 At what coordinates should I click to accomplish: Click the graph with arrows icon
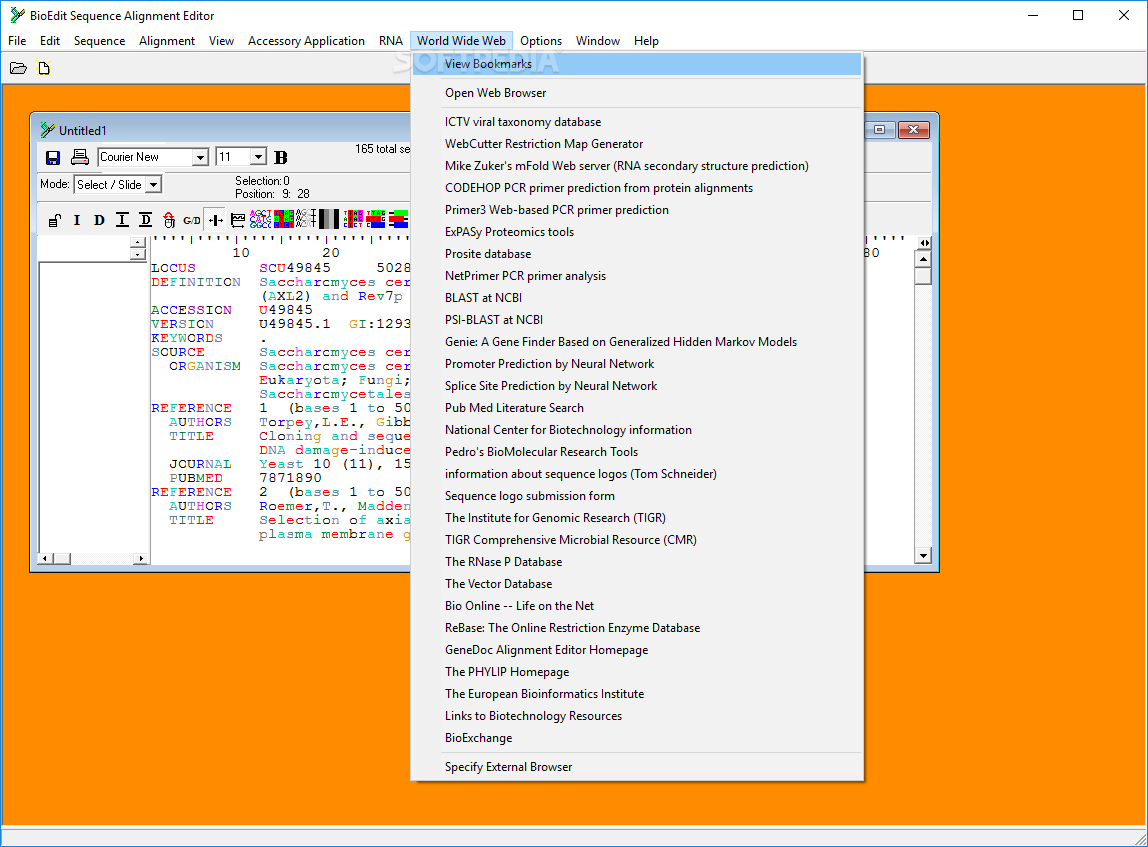(x=238, y=220)
